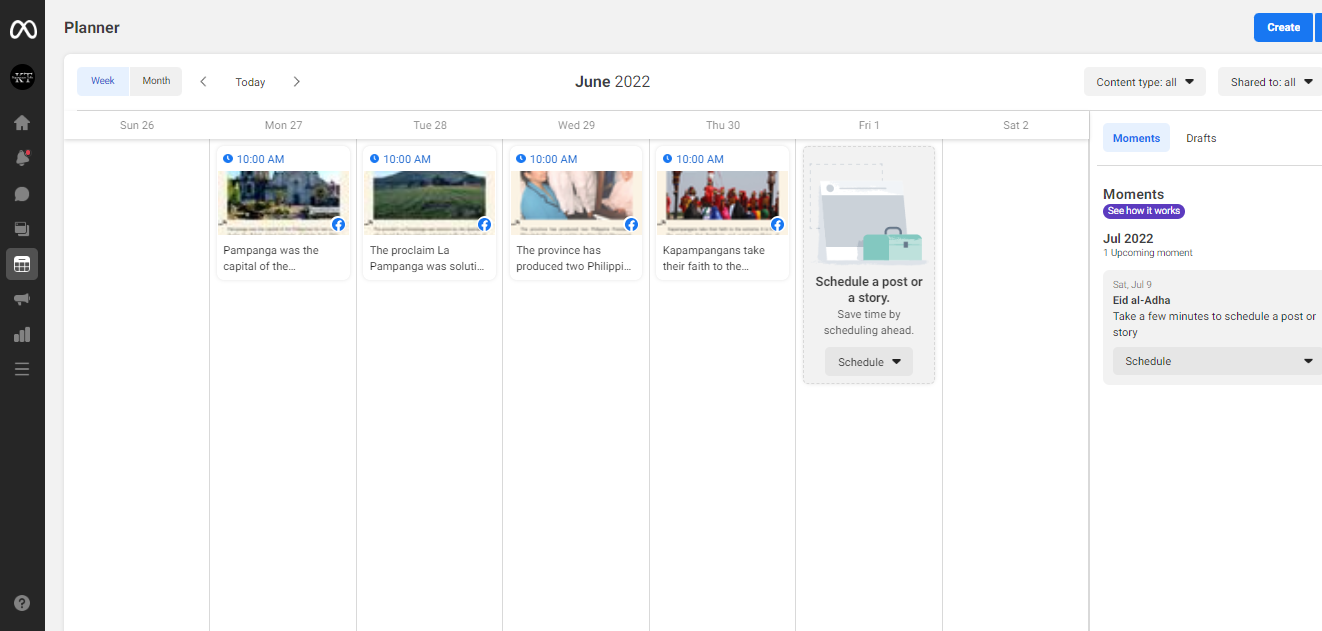The height and width of the screenshot is (631, 1322).
Task: Open Schedule dropdown for Eid al-Adha
Action: 1218,361
